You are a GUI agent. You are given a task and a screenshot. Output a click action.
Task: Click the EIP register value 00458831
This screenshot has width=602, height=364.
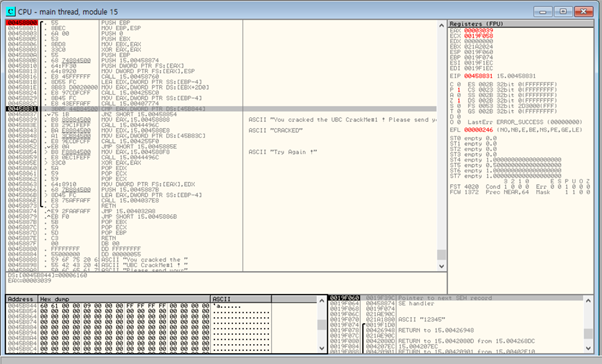(478, 76)
